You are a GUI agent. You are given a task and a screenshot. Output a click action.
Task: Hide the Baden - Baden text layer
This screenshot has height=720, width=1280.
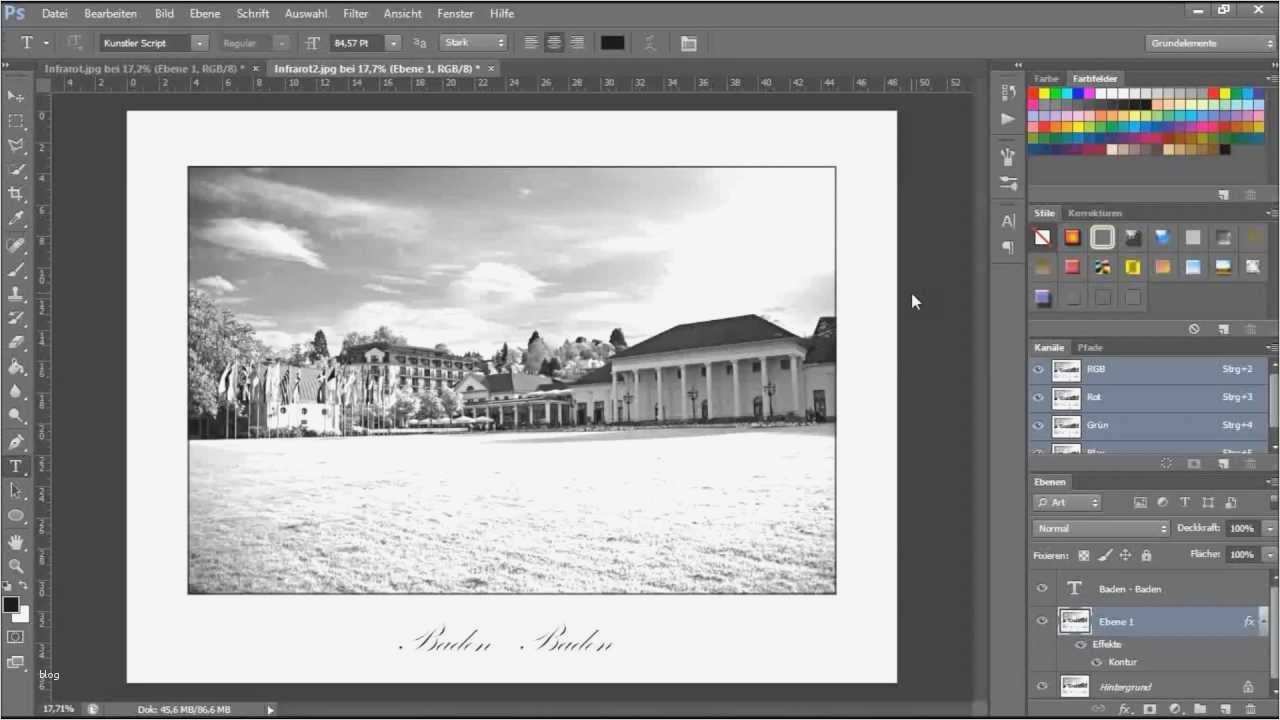pos(1042,589)
